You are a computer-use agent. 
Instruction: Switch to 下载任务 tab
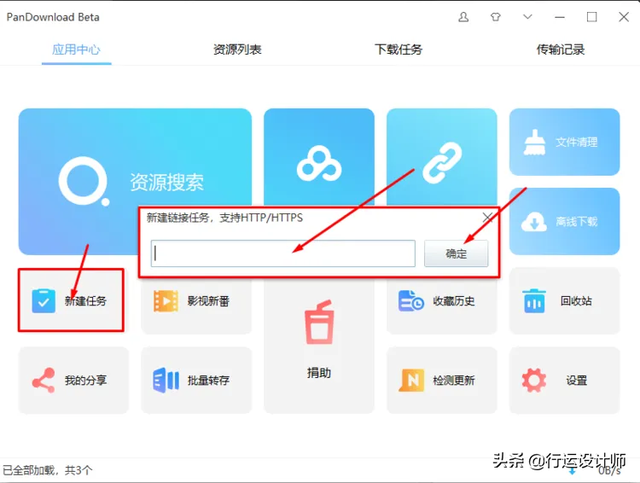point(399,50)
